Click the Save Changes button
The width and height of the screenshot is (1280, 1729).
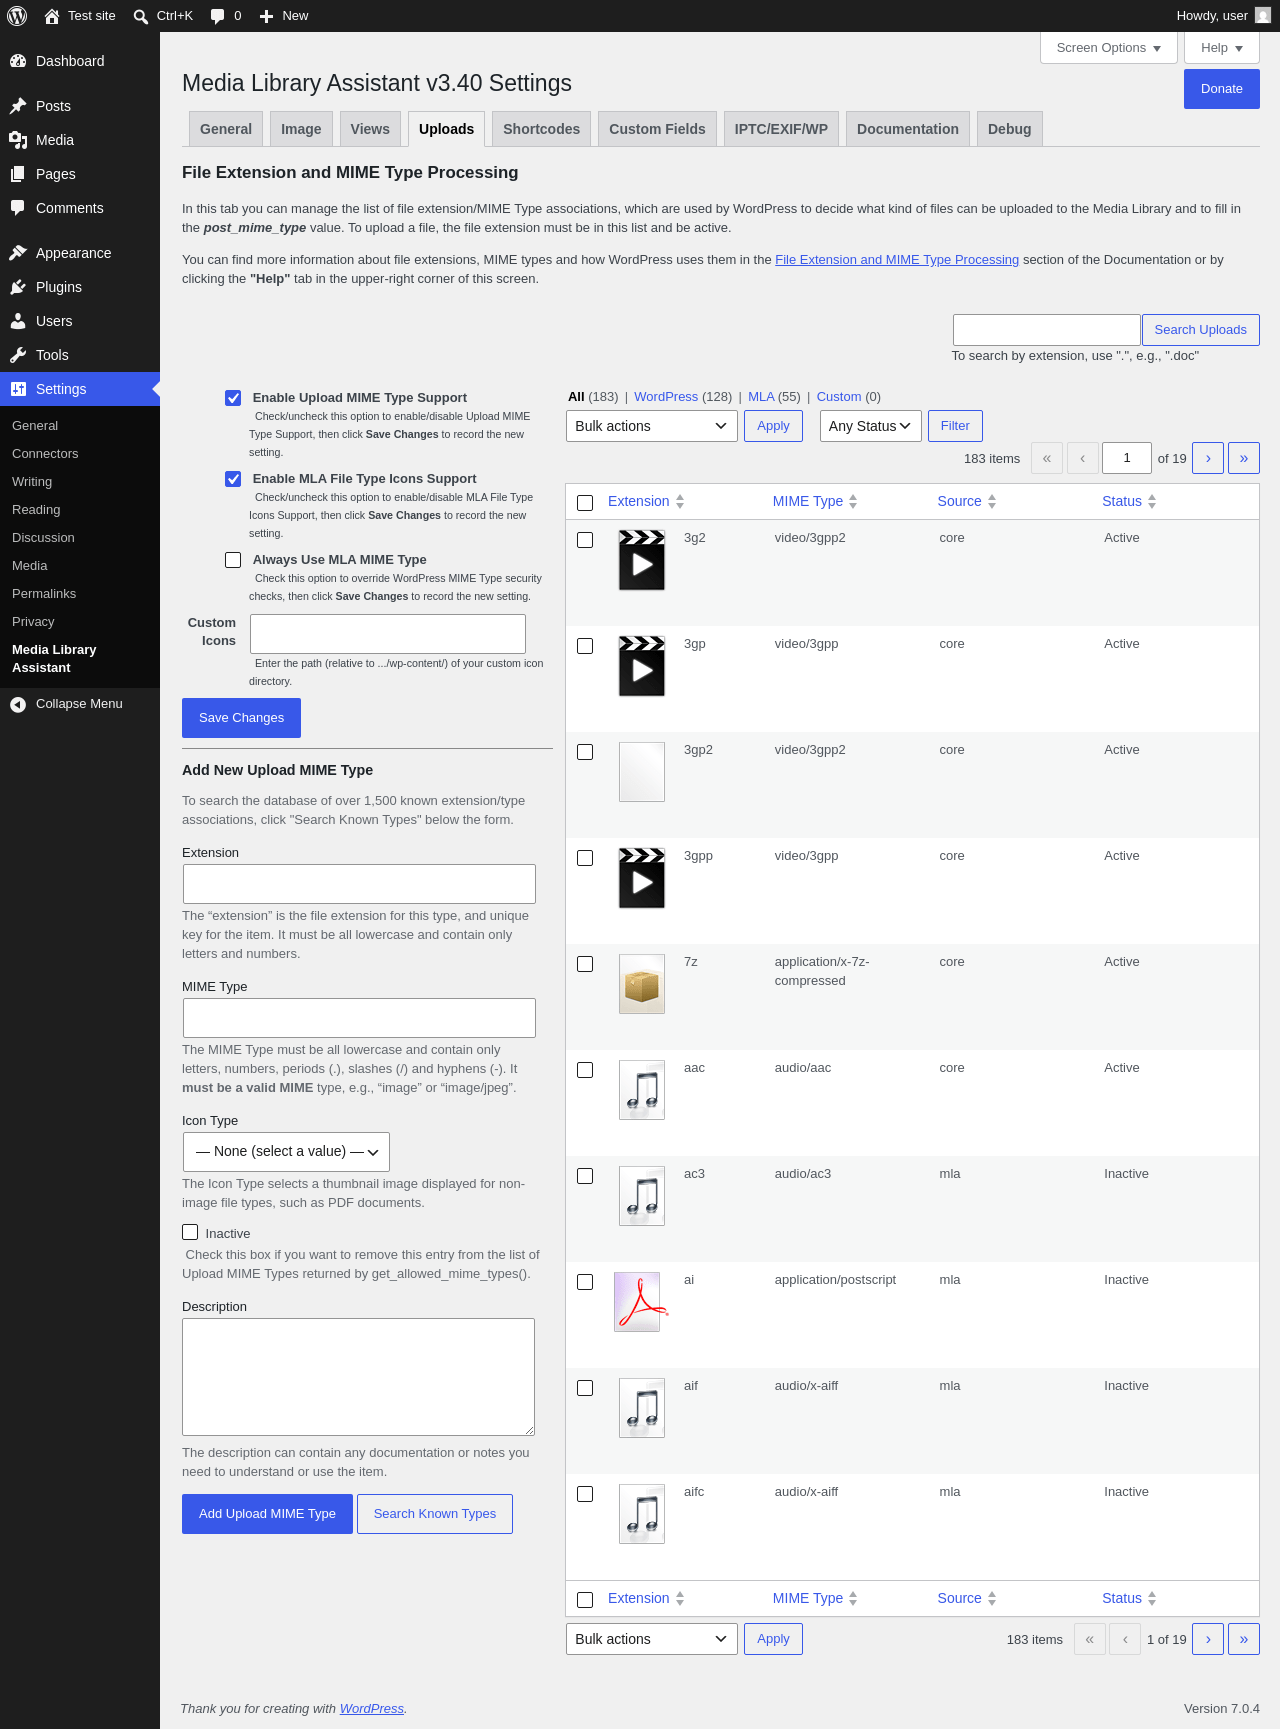[x=241, y=718]
